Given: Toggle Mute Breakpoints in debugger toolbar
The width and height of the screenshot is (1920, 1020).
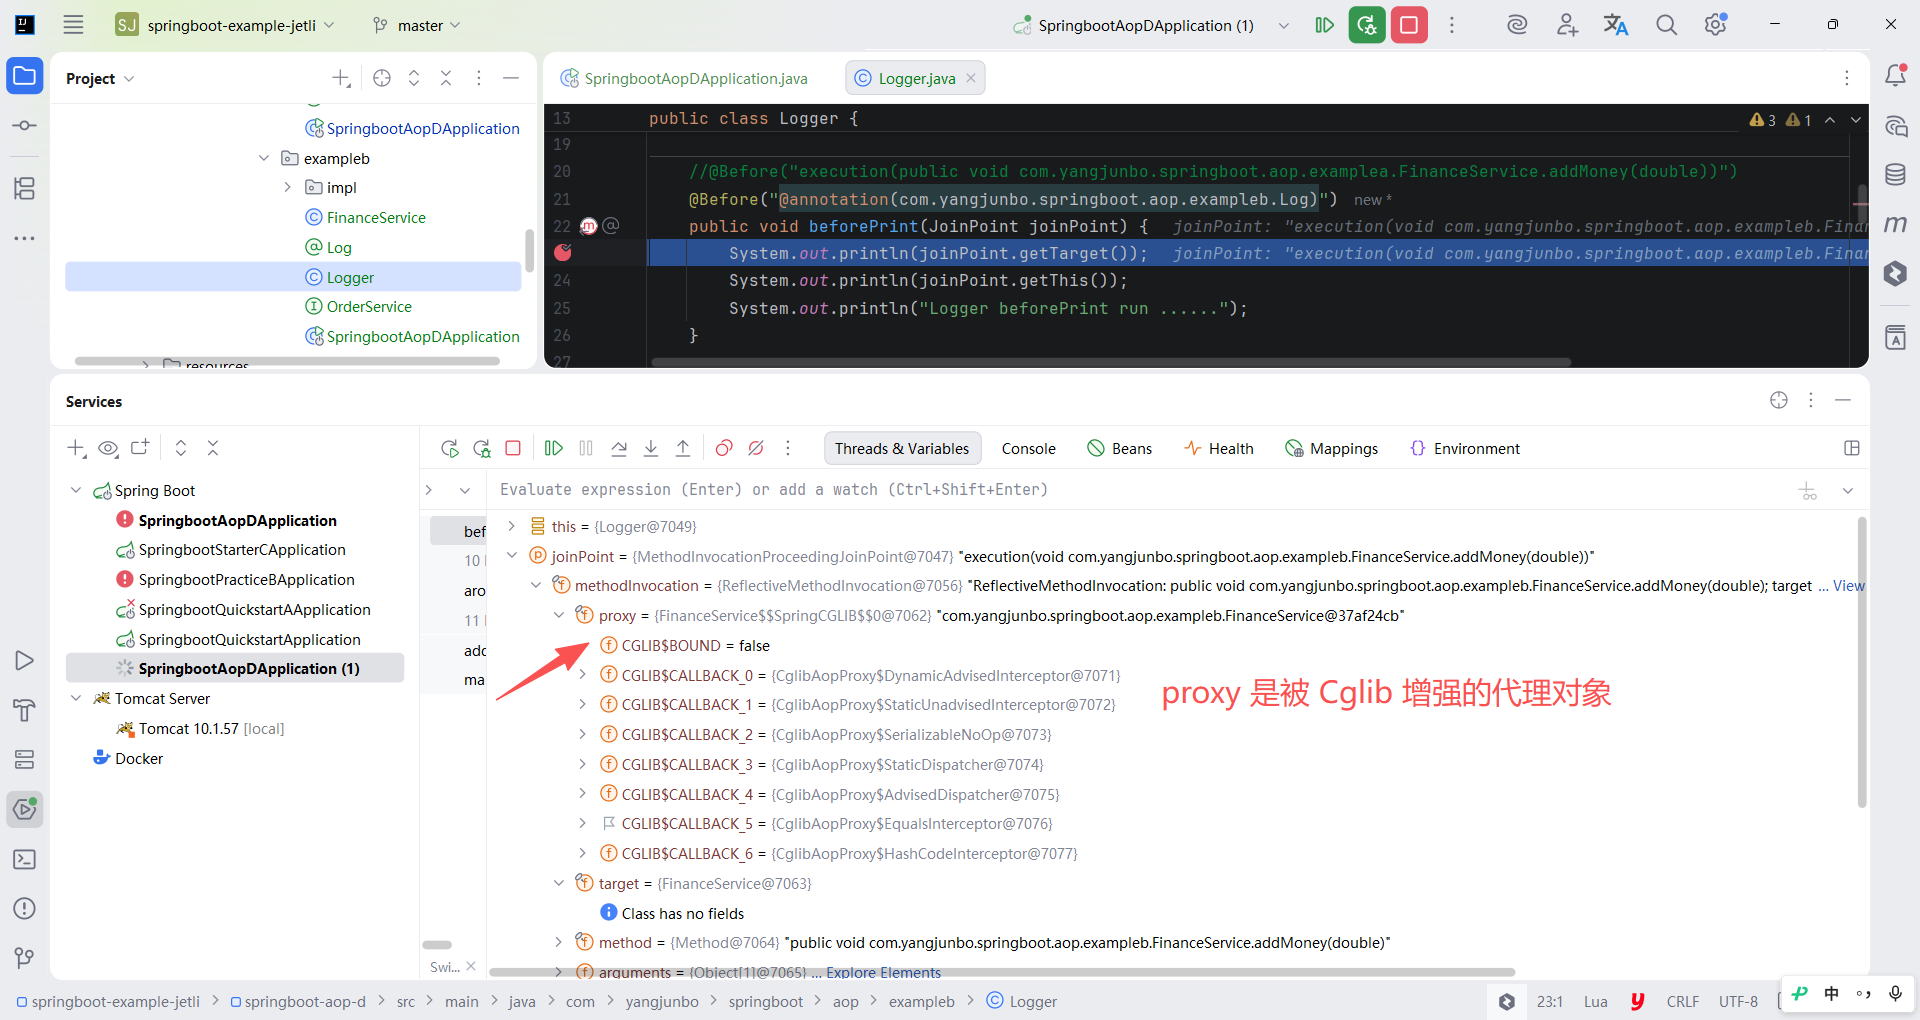Looking at the screenshot, I should 756,448.
